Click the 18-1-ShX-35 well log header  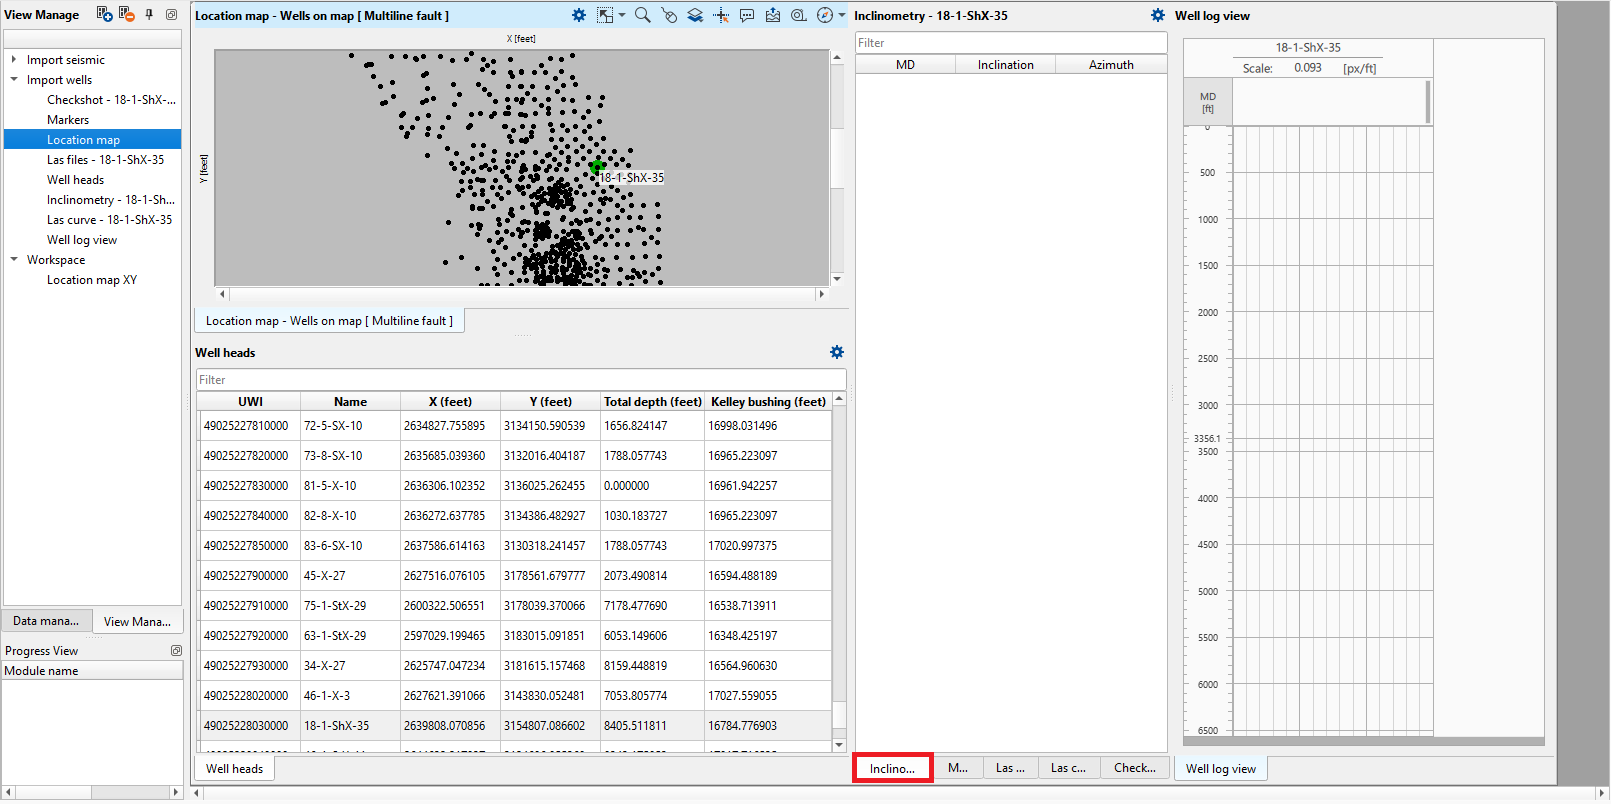[x=1308, y=48]
